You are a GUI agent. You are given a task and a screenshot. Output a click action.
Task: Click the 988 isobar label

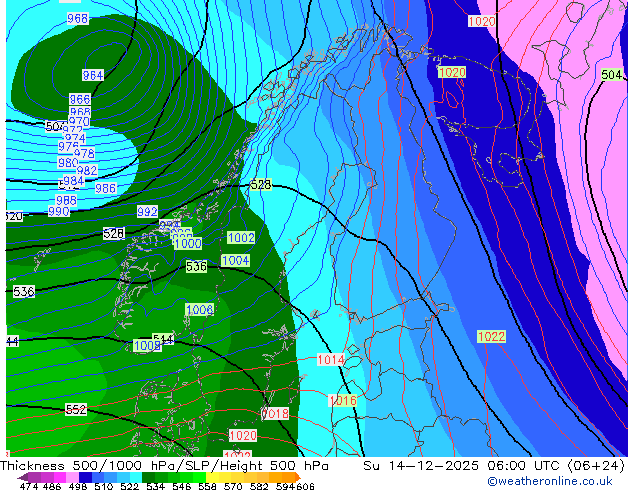66,201
